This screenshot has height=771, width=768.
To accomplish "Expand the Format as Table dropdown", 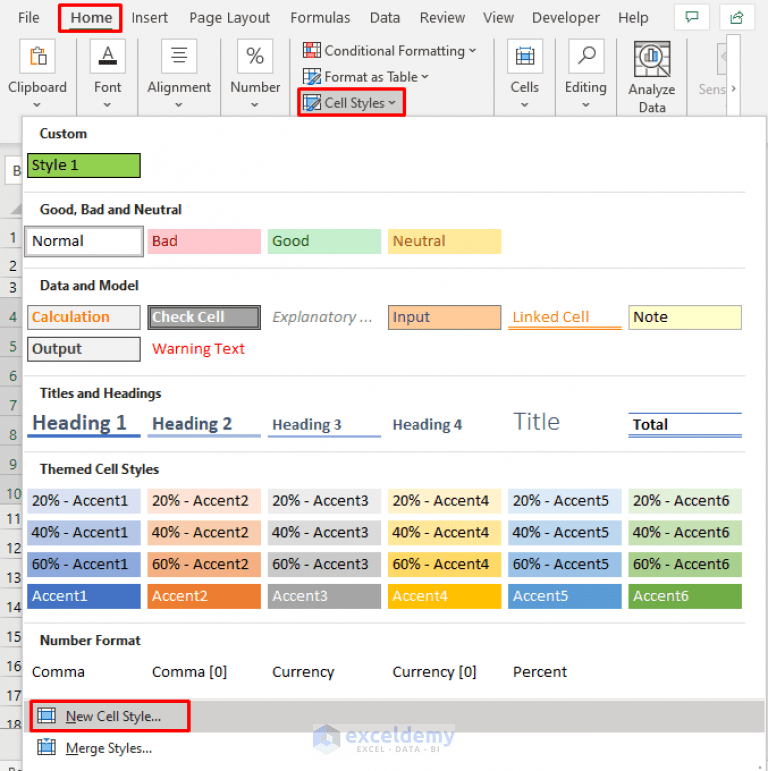I will [x=425, y=77].
